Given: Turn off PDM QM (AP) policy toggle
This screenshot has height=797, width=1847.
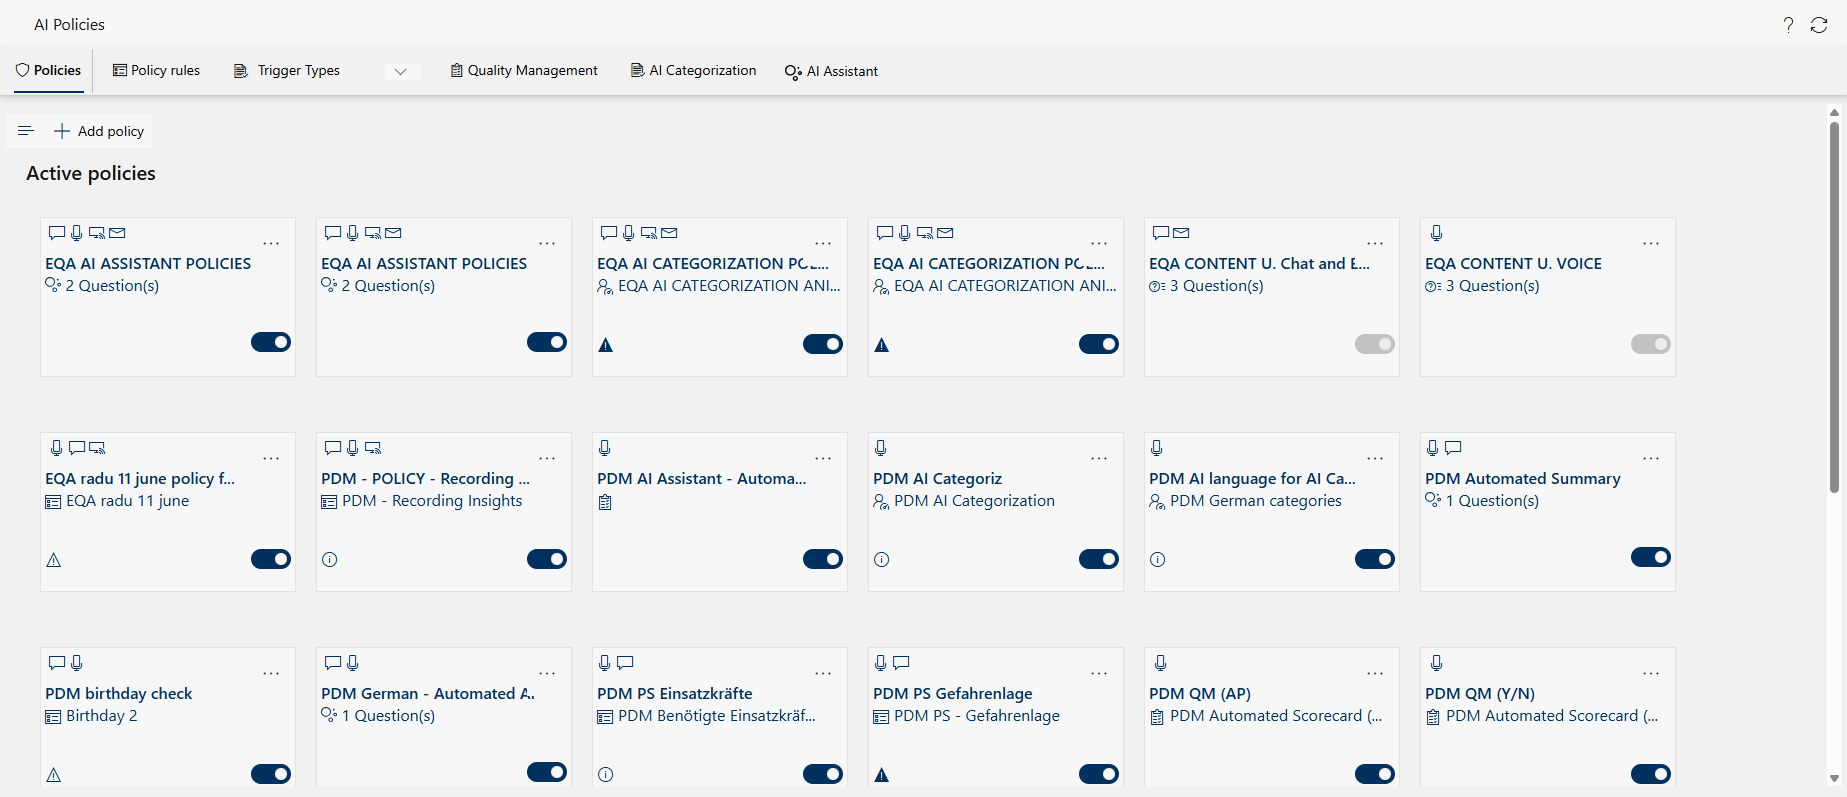Looking at the screenshot, I should pyautogui.click(x=1374, y=774).
